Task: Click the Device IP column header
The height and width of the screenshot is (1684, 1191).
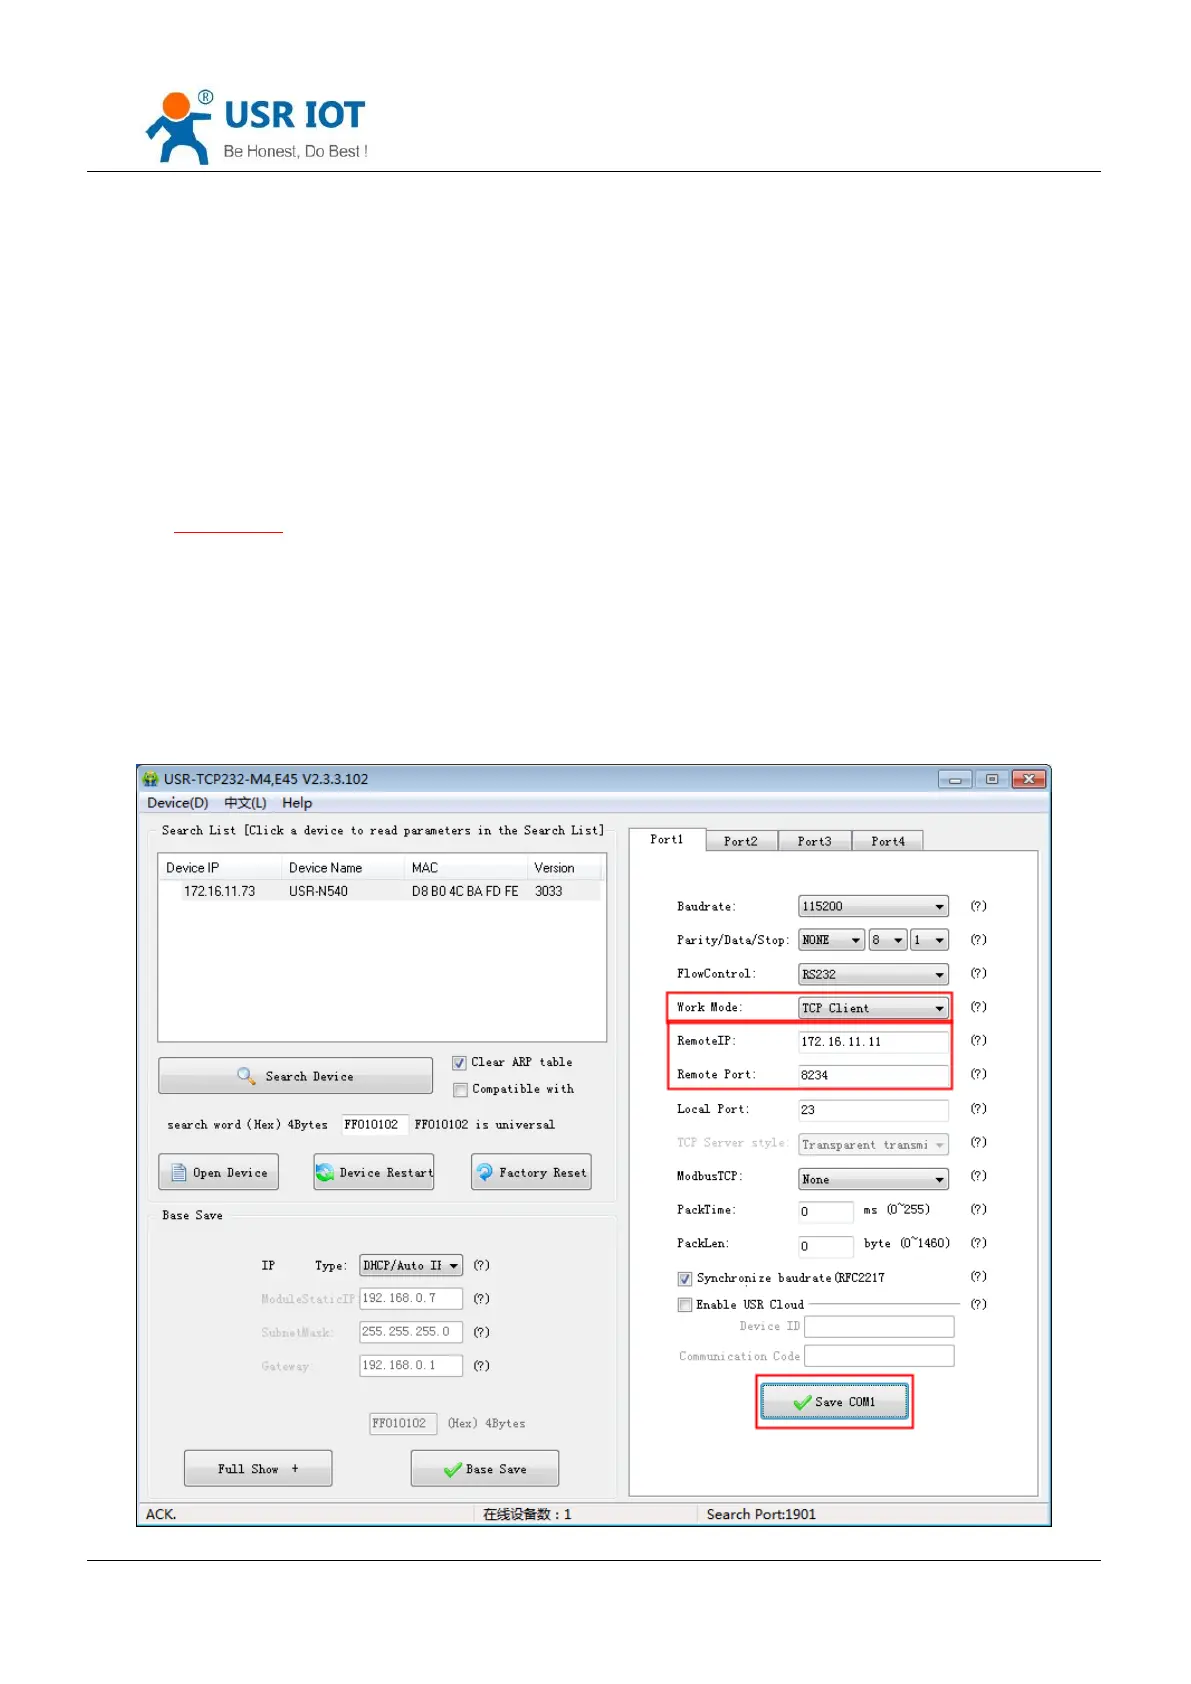Action: 220,868
